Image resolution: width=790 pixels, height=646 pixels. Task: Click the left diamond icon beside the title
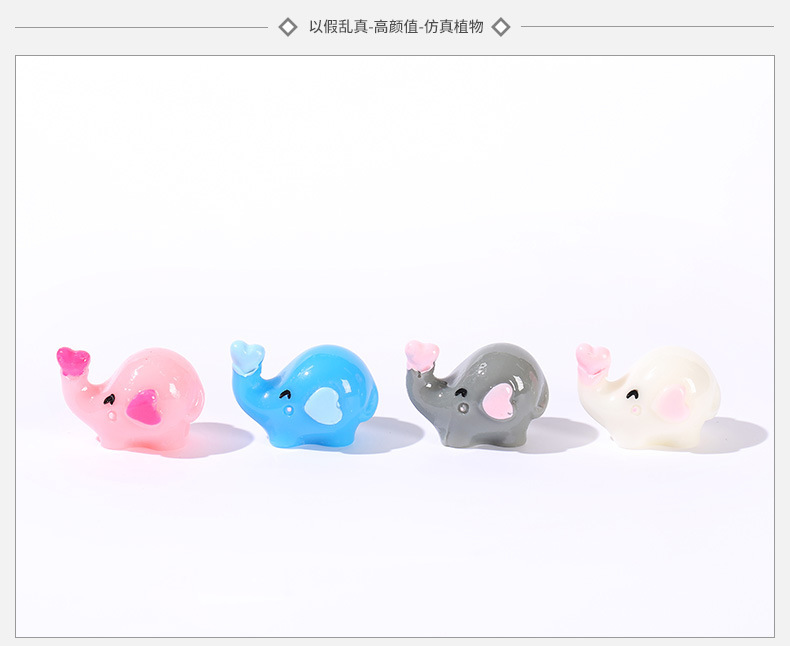click(x=288, y=27)
